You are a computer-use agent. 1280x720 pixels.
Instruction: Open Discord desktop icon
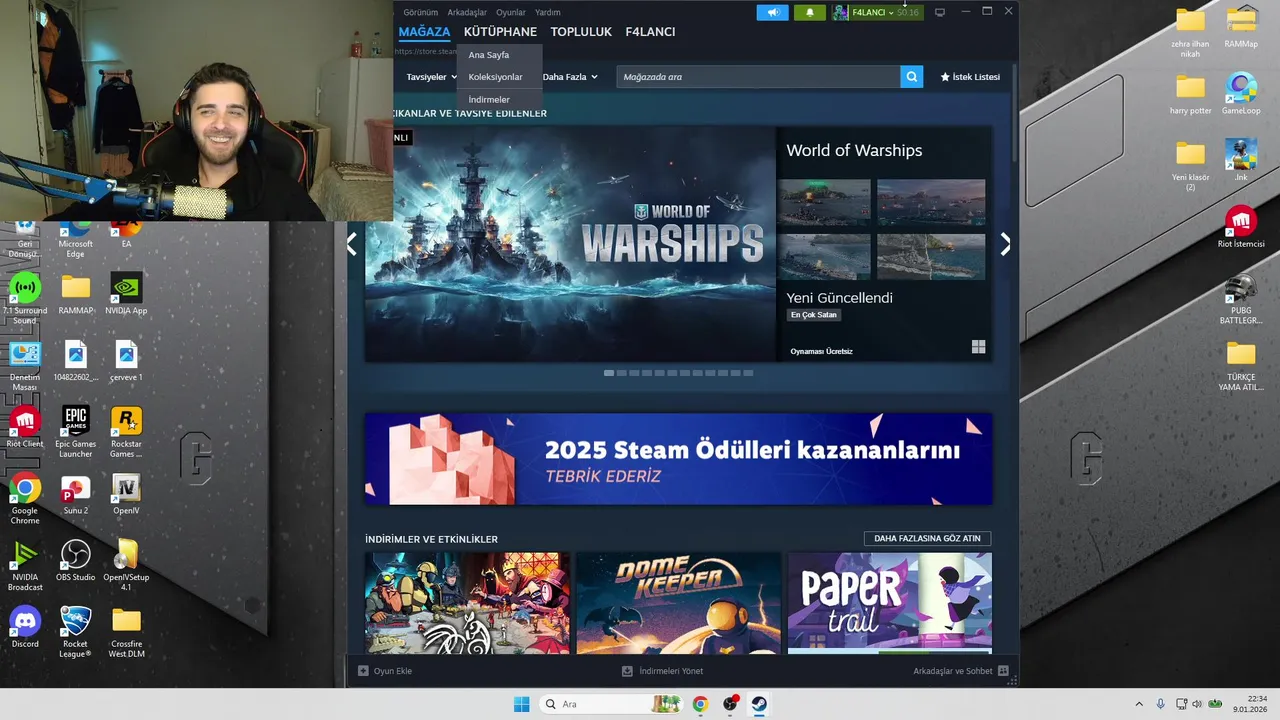pyautogui.click(x=25, y=628)
